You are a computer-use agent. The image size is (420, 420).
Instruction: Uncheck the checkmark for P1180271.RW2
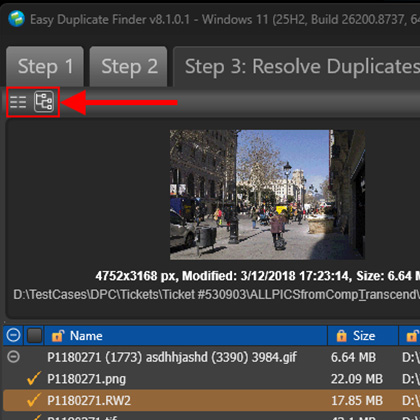pos(34,400)
